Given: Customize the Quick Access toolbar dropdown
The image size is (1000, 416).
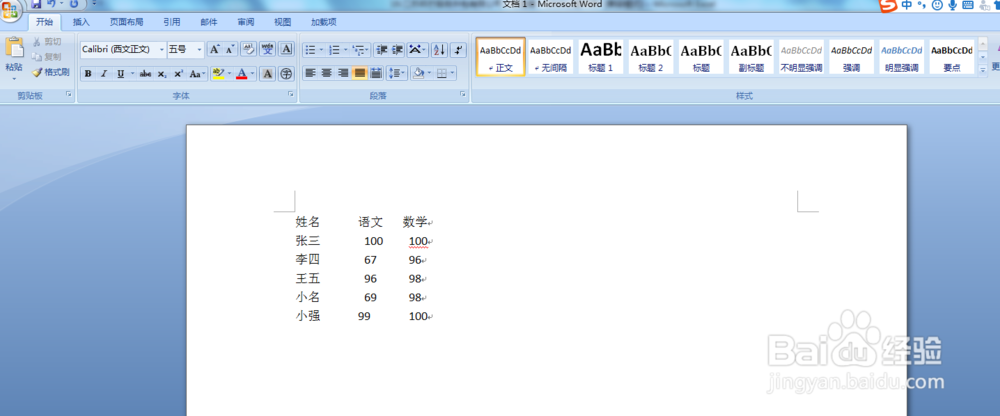Looking at the screenshot, I should click(94, 4).
